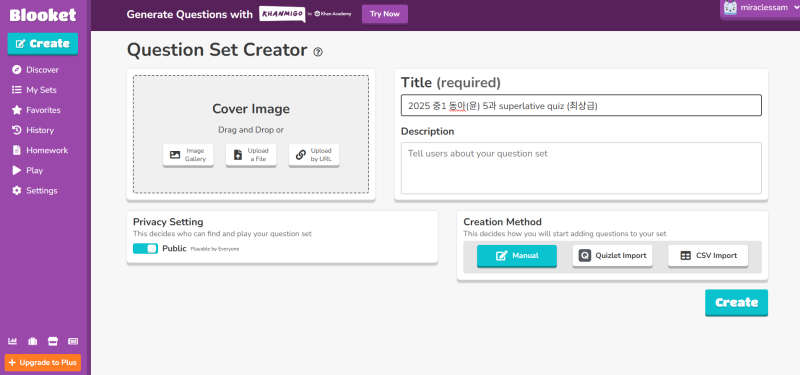Click the Cover Image drop zone heading
The height and width of the screenshot is (375, 800).
251,109
